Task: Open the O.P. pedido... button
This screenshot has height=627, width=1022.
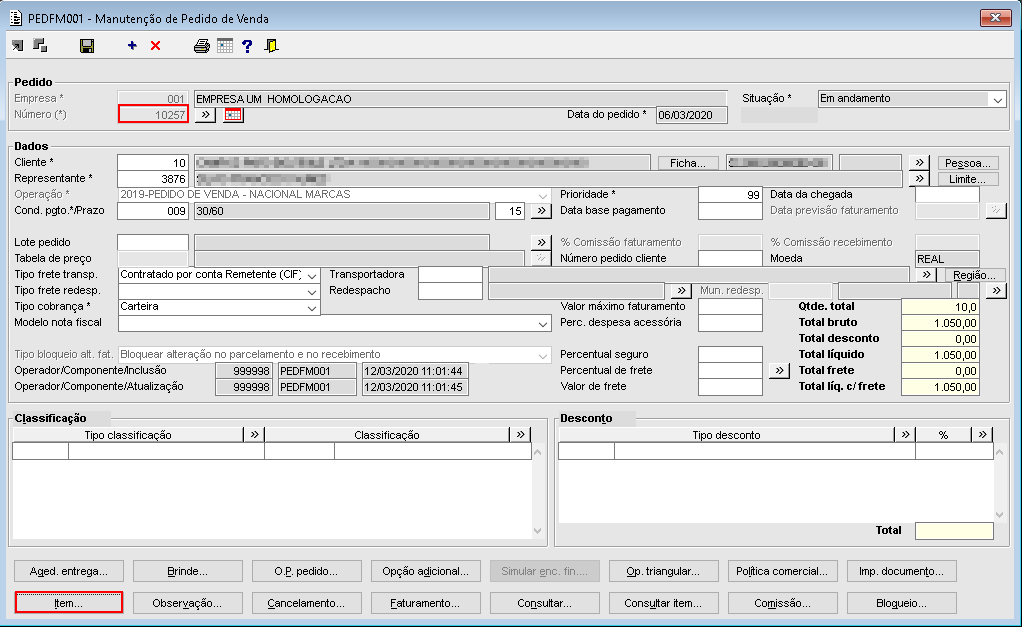Action: click(306, 571)
